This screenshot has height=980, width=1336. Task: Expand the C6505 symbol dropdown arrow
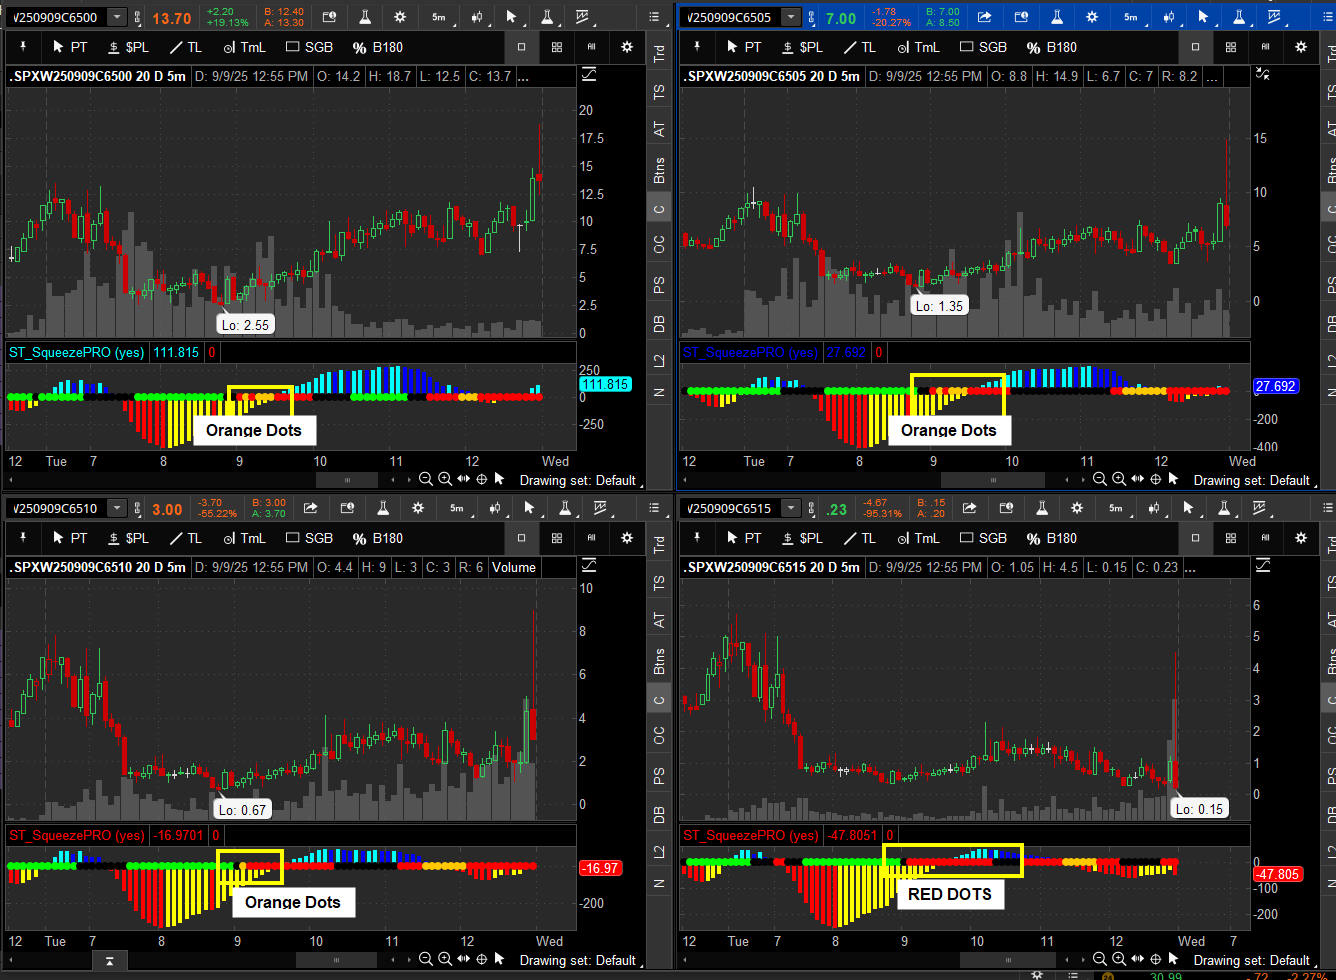791,17
